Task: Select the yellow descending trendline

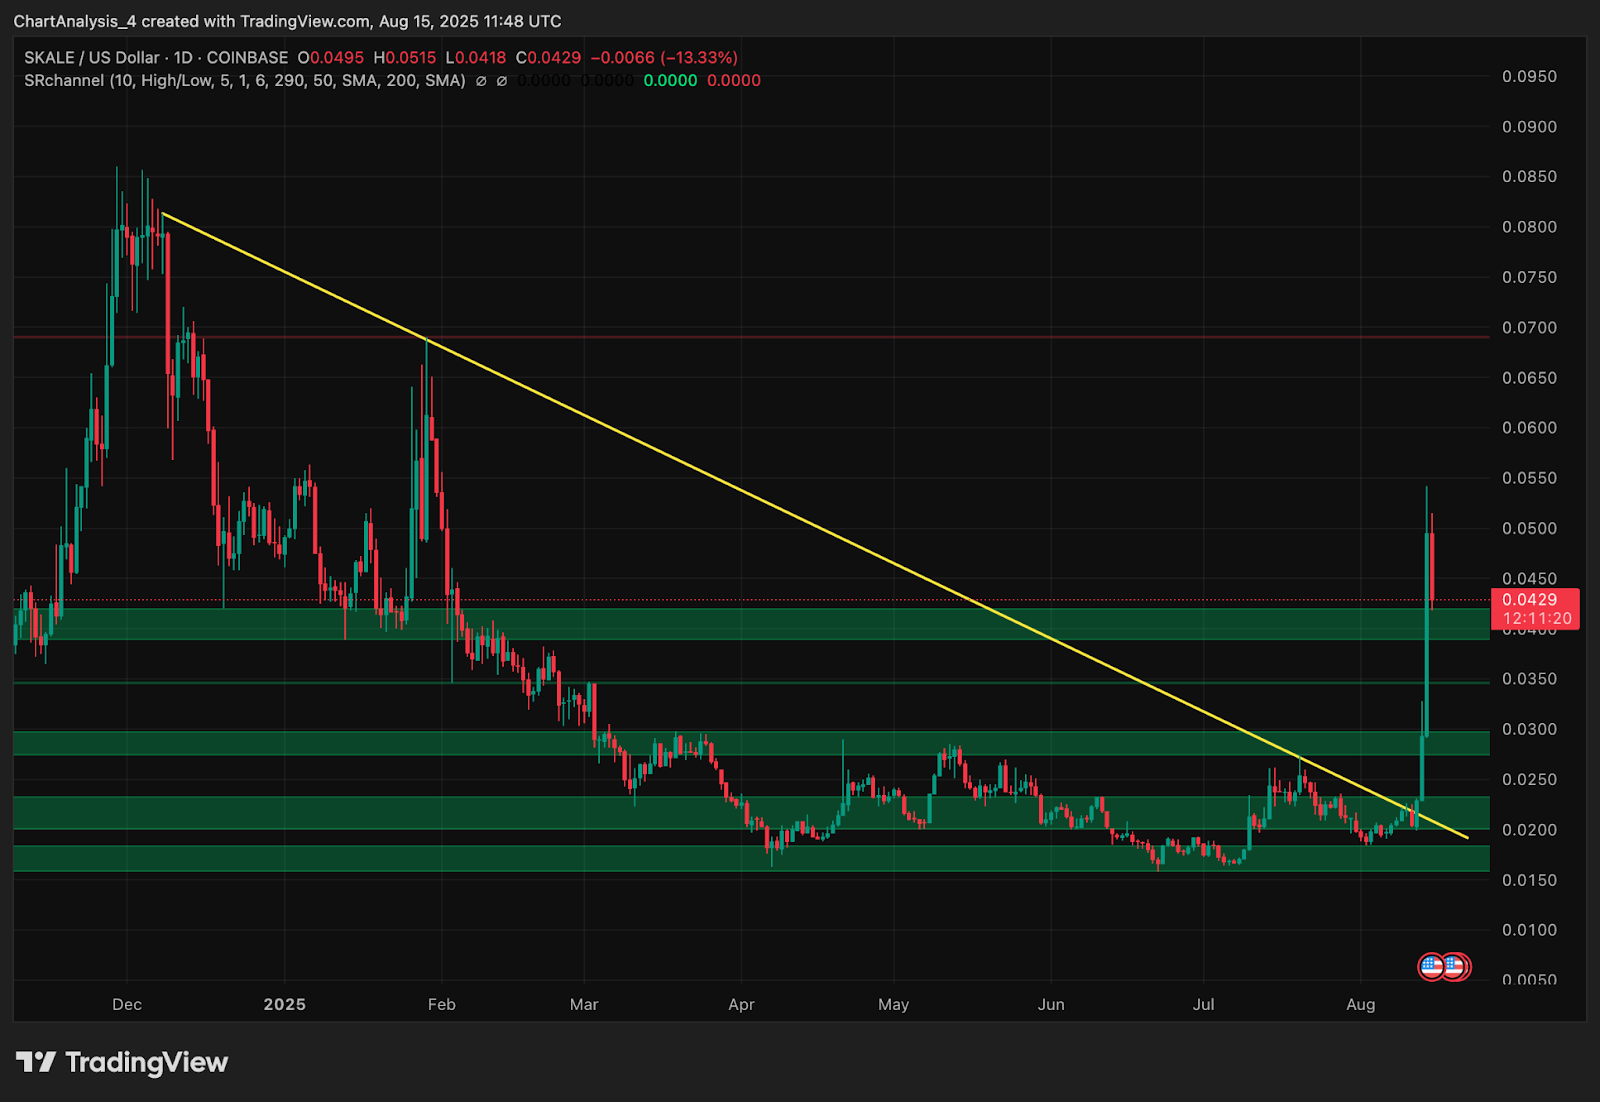Action: pos(814,524)
